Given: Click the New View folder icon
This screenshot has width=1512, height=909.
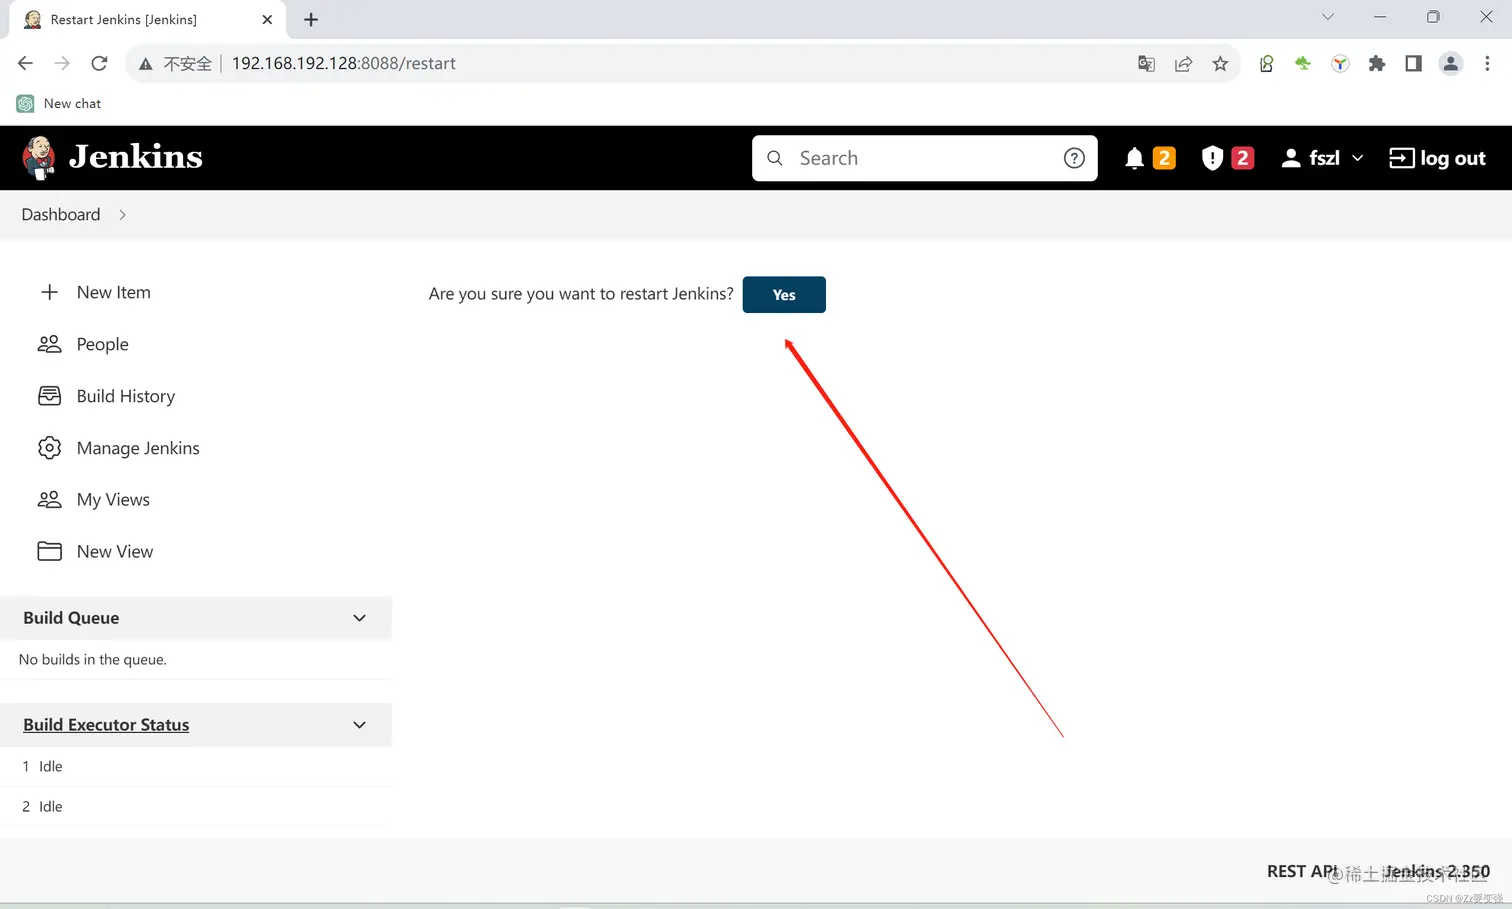Looking at the screenshot, I should click(49, 551).
